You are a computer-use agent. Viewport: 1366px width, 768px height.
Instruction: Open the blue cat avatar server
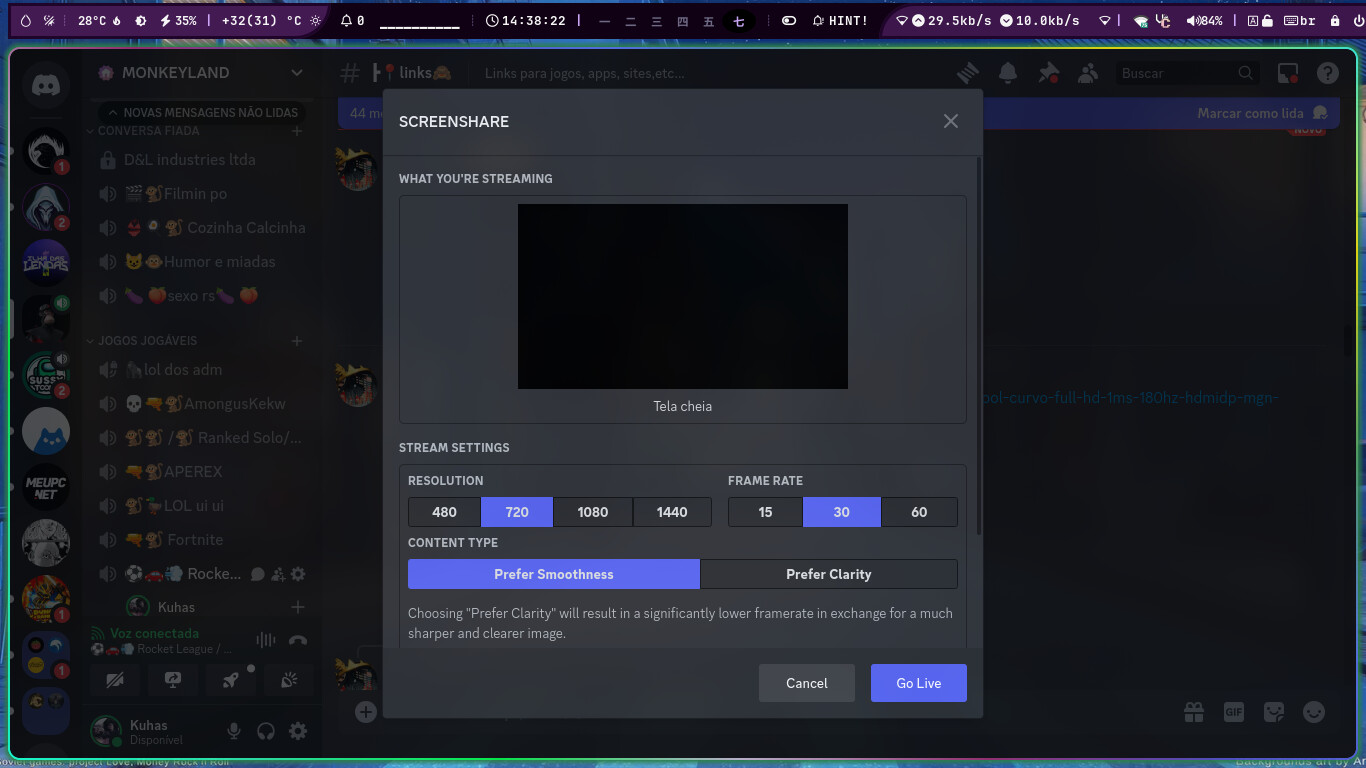[x=46, y=431]
